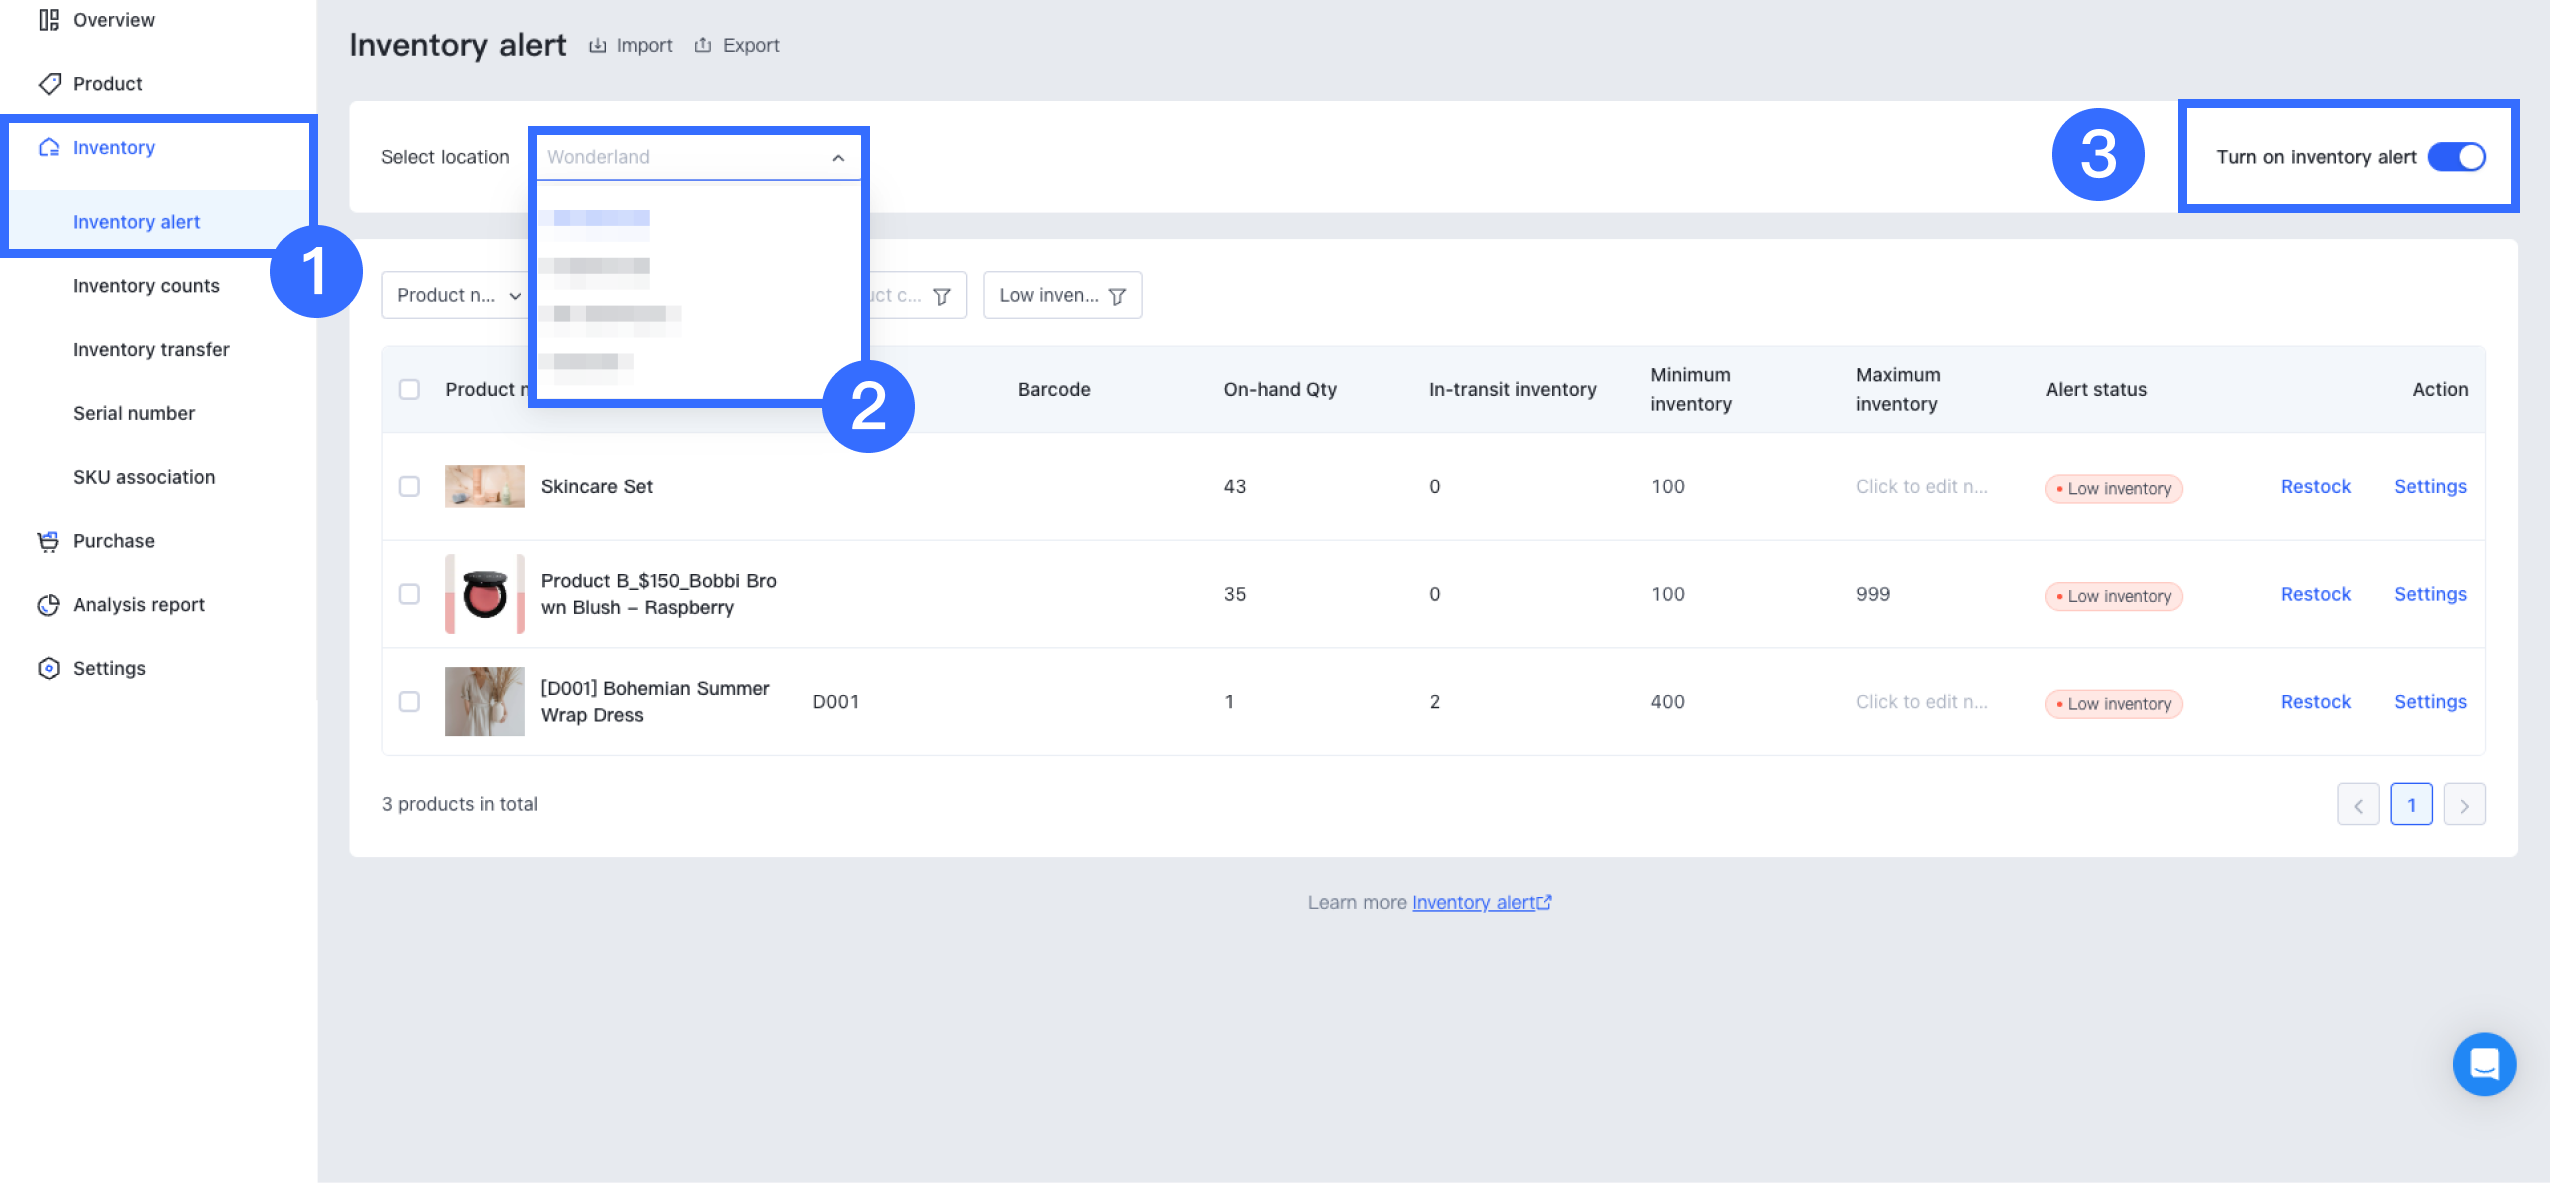The image size is (2550, 1183).
Task: Click the Export icon button
Action: coord(703,45)
